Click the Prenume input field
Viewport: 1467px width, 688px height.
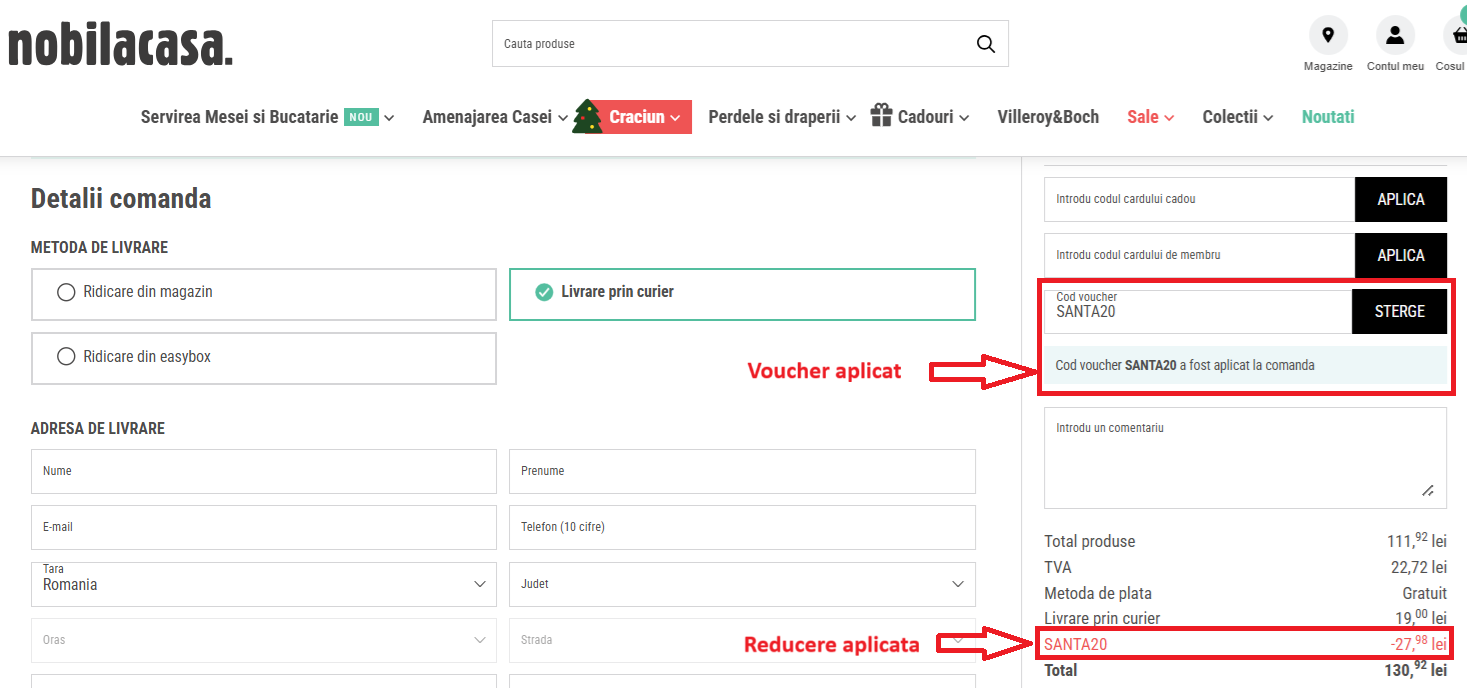pyautogui.click(x=742, y=471)
